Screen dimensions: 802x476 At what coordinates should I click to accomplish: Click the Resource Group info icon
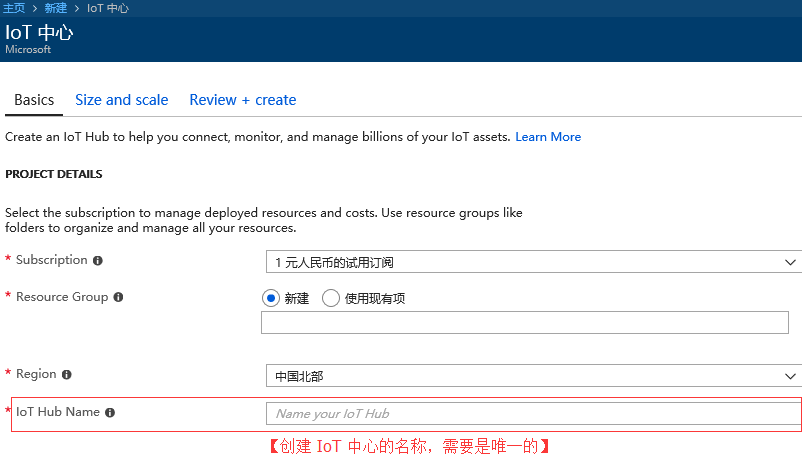point(118,298)
